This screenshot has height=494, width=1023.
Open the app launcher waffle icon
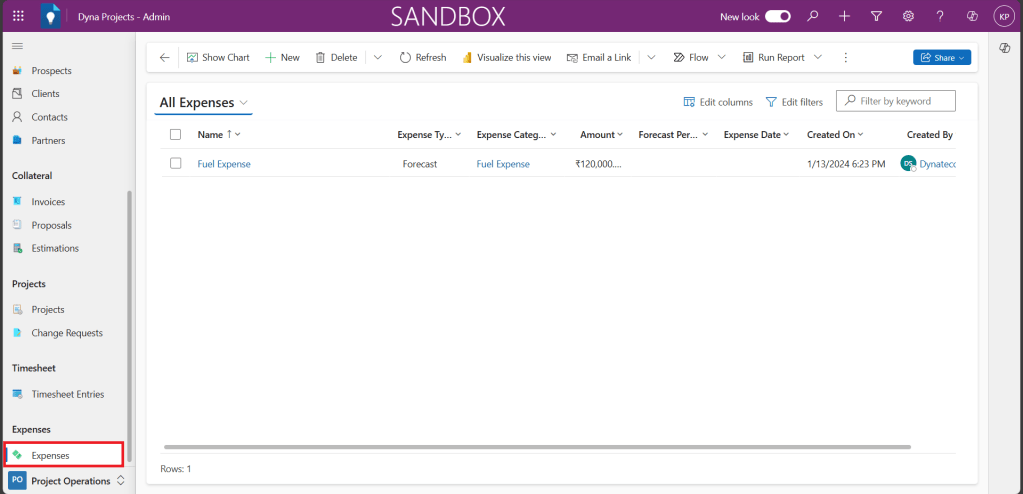pos(18,16)
